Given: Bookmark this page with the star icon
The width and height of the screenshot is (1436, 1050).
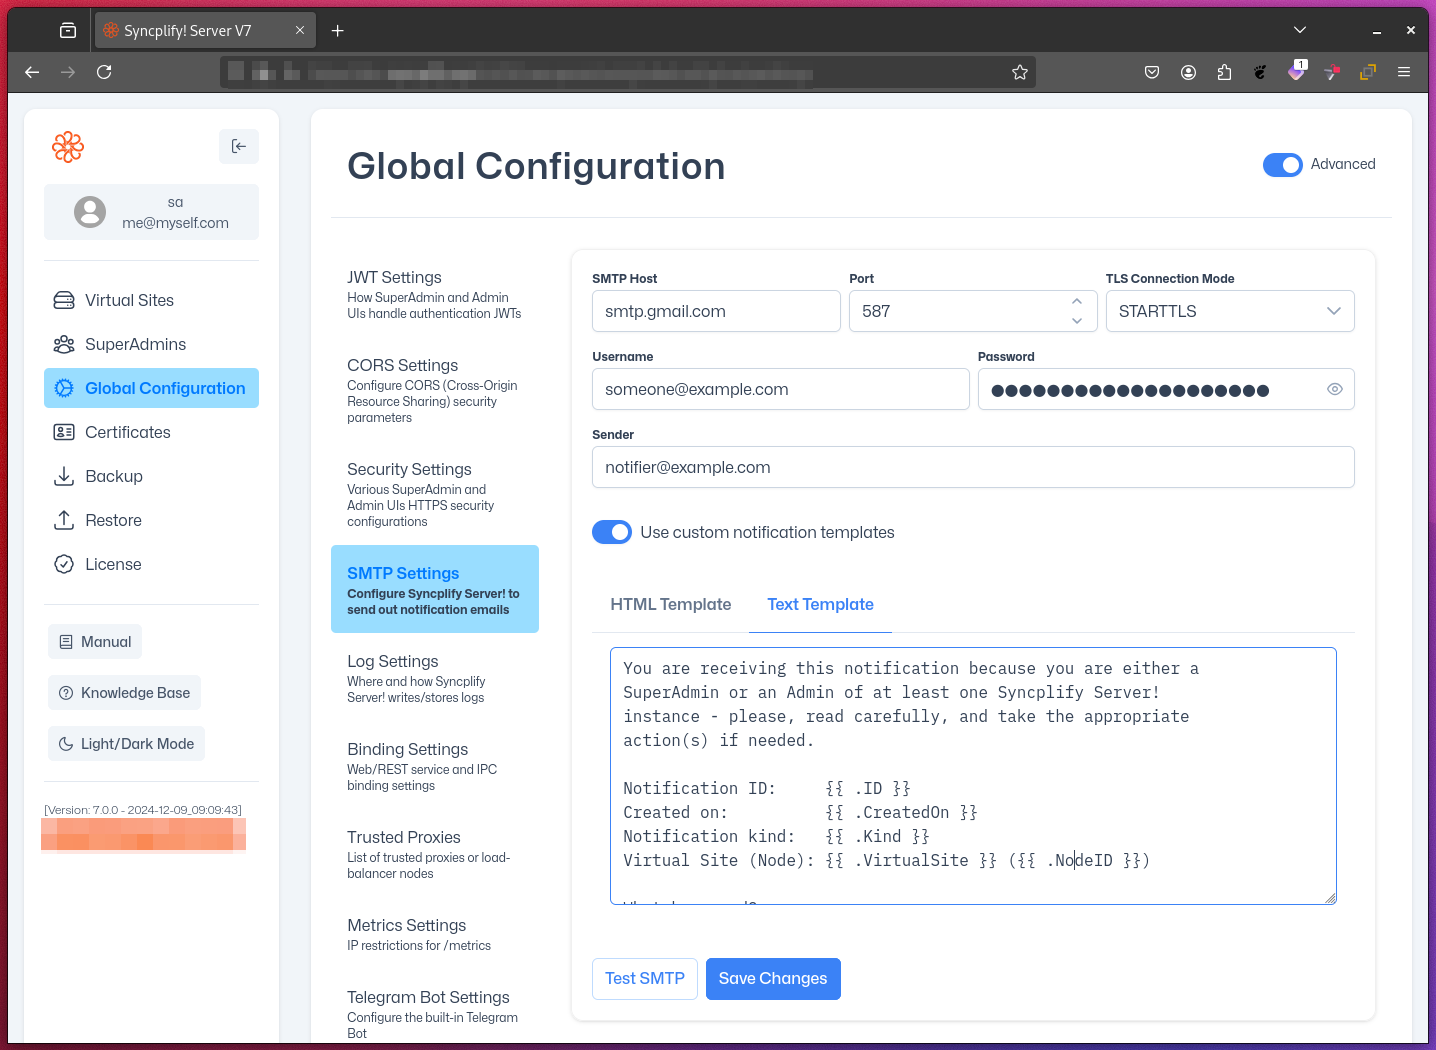Looking at the screenshot, I should tap(1019, 72).
